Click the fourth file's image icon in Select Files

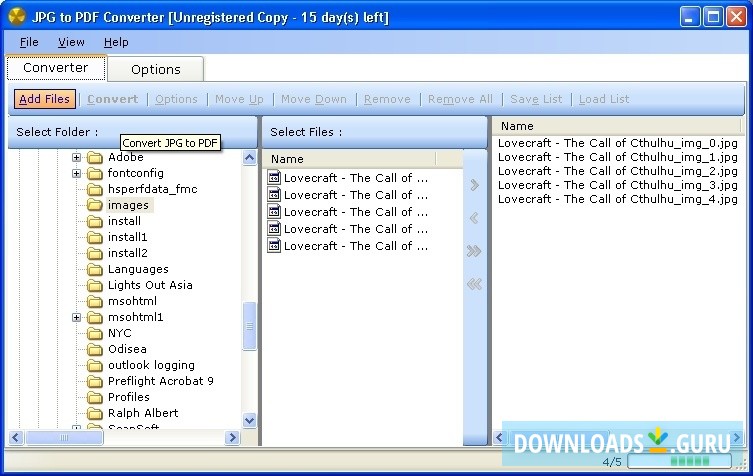[x=274, y=229]
